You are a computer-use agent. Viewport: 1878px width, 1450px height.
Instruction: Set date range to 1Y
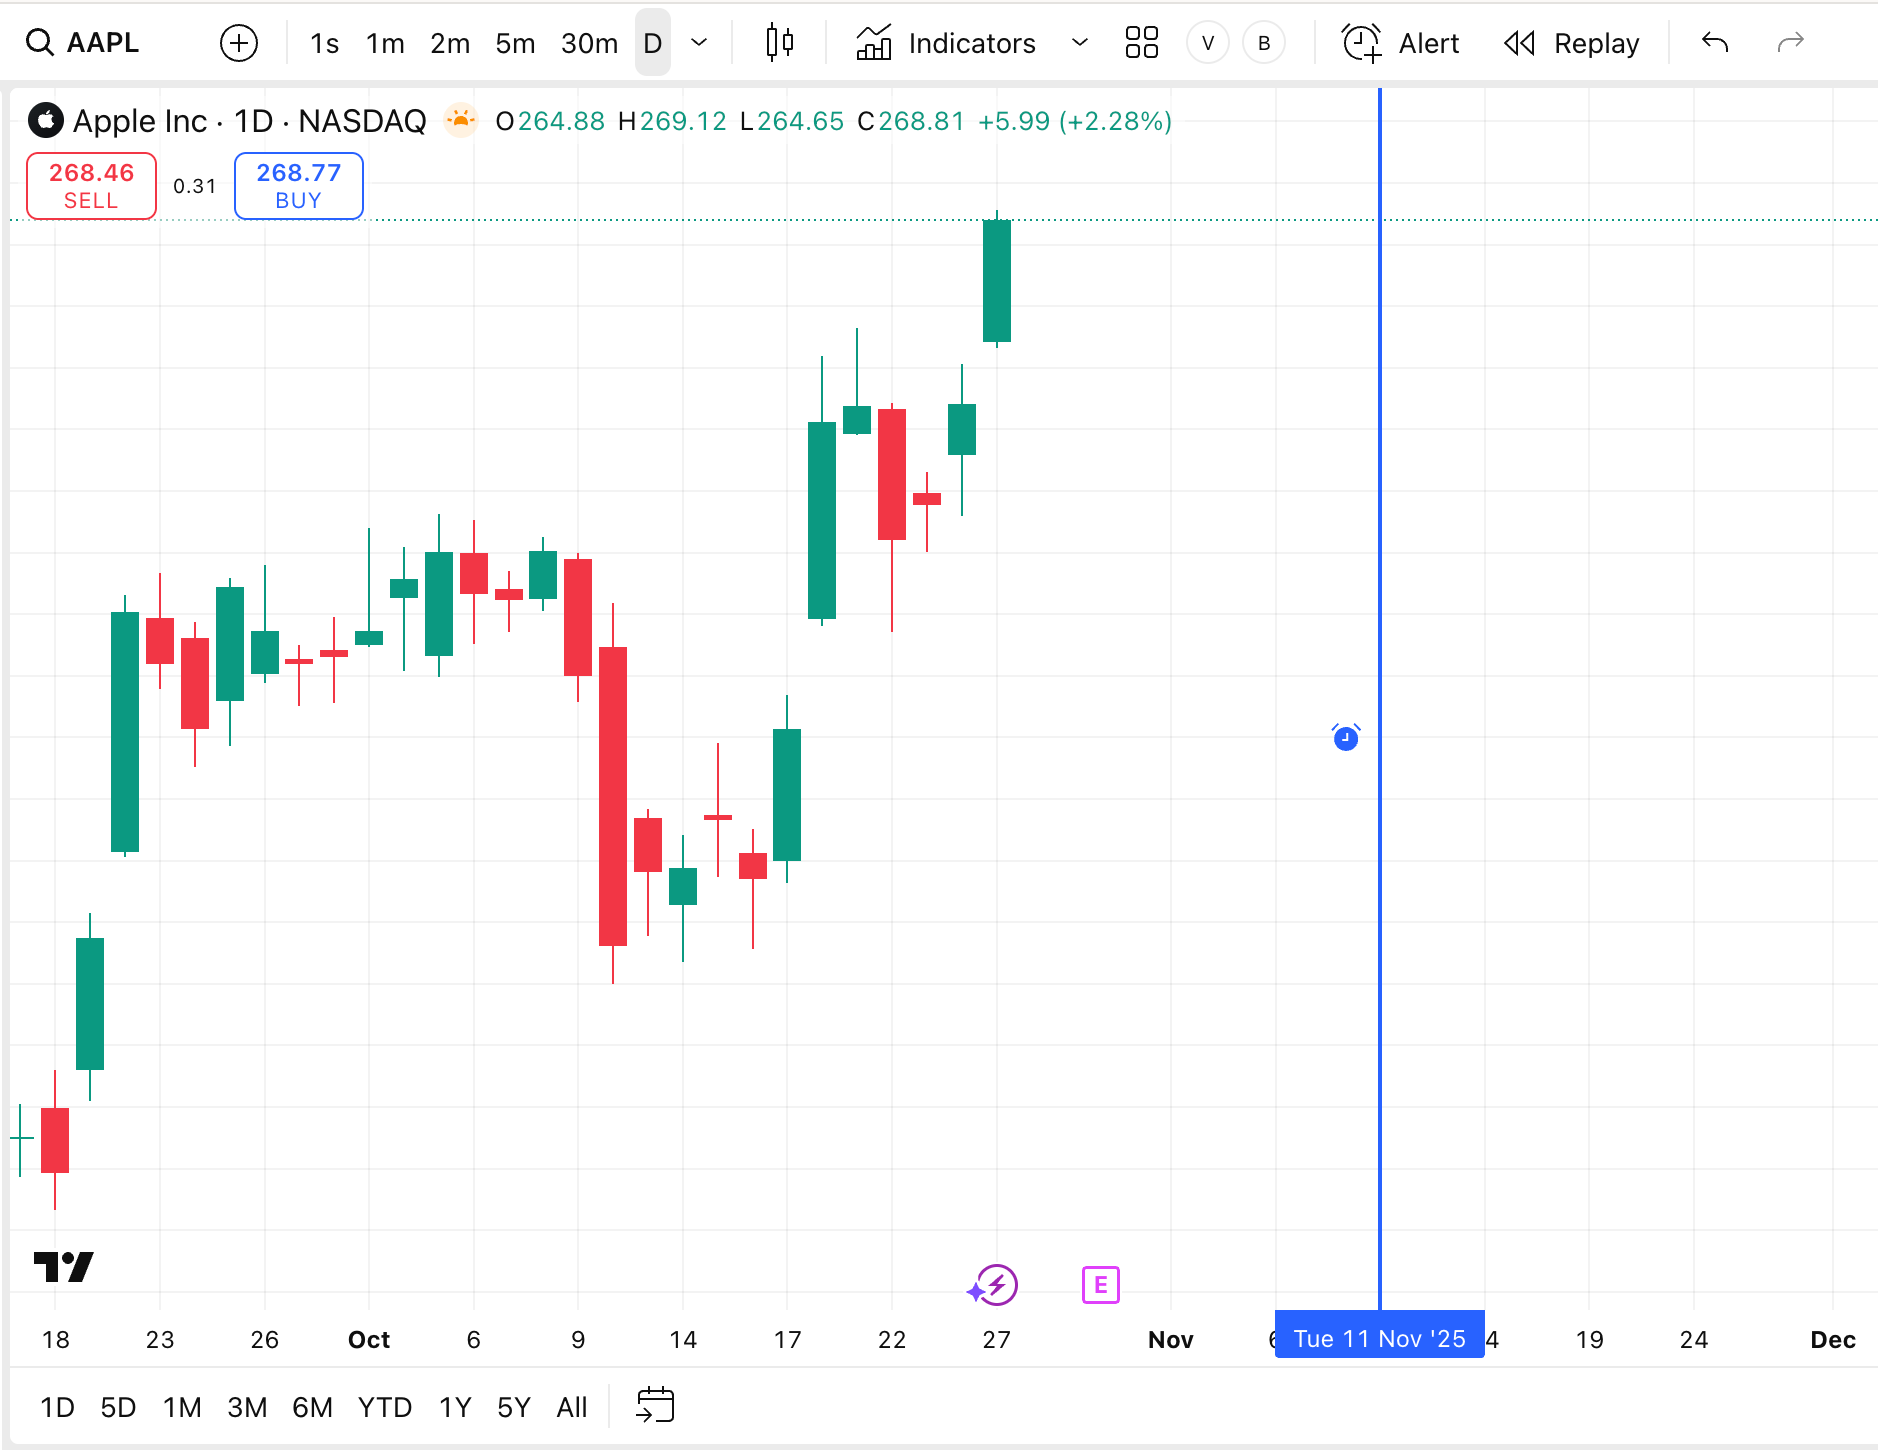[x=455, y=1407]
